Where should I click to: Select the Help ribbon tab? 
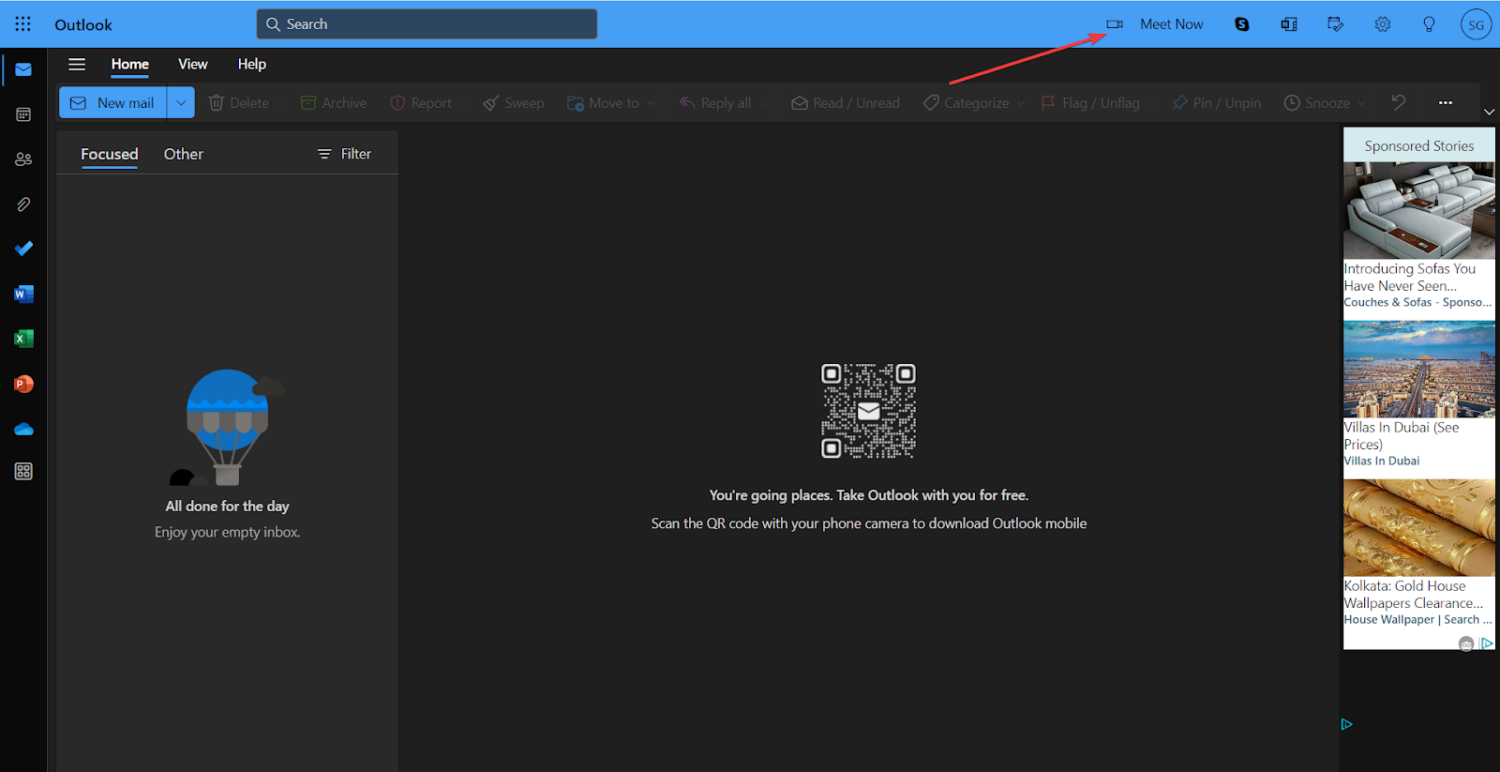click(x=252, y=64)
